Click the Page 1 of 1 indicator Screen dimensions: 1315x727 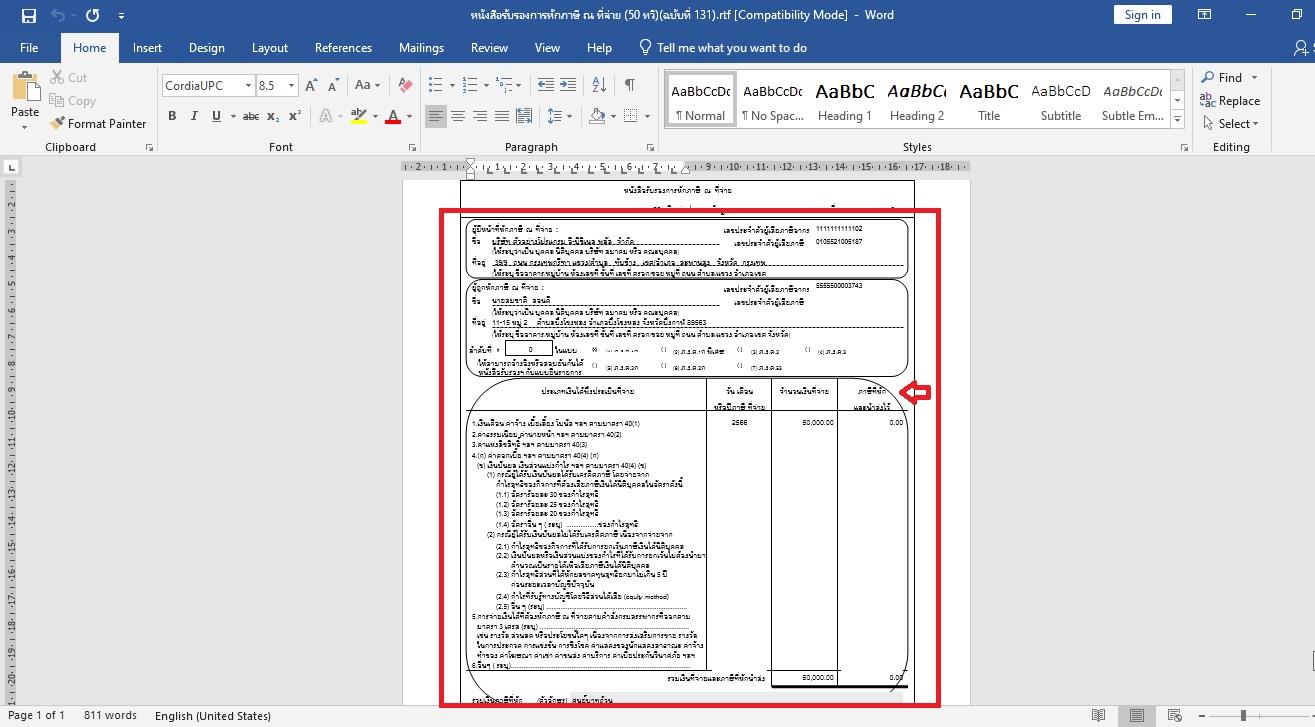point(36,716)
